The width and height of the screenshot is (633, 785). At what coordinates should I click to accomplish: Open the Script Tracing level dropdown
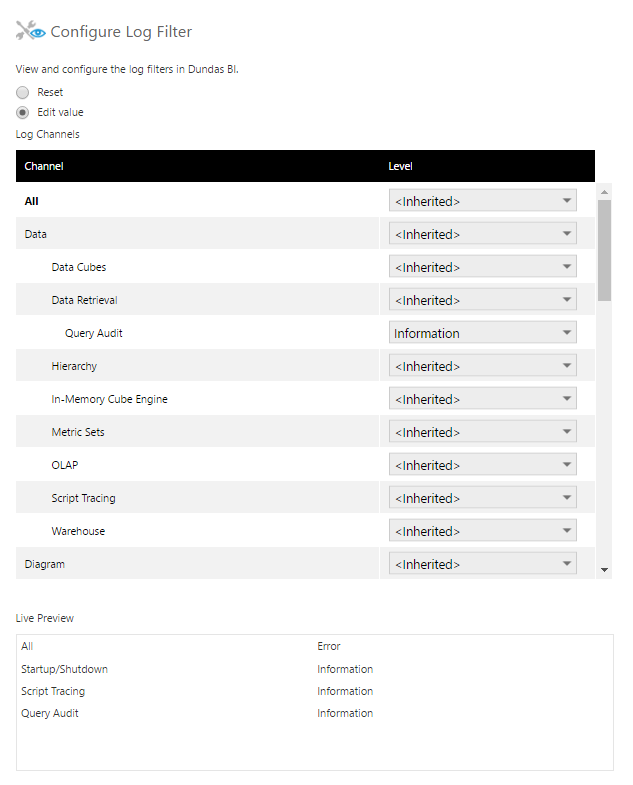483,498
